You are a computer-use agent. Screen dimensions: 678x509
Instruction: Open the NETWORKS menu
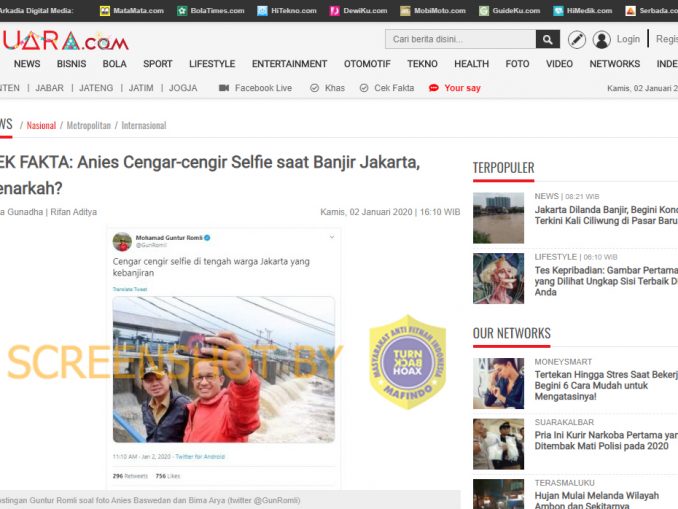point(614,64)
